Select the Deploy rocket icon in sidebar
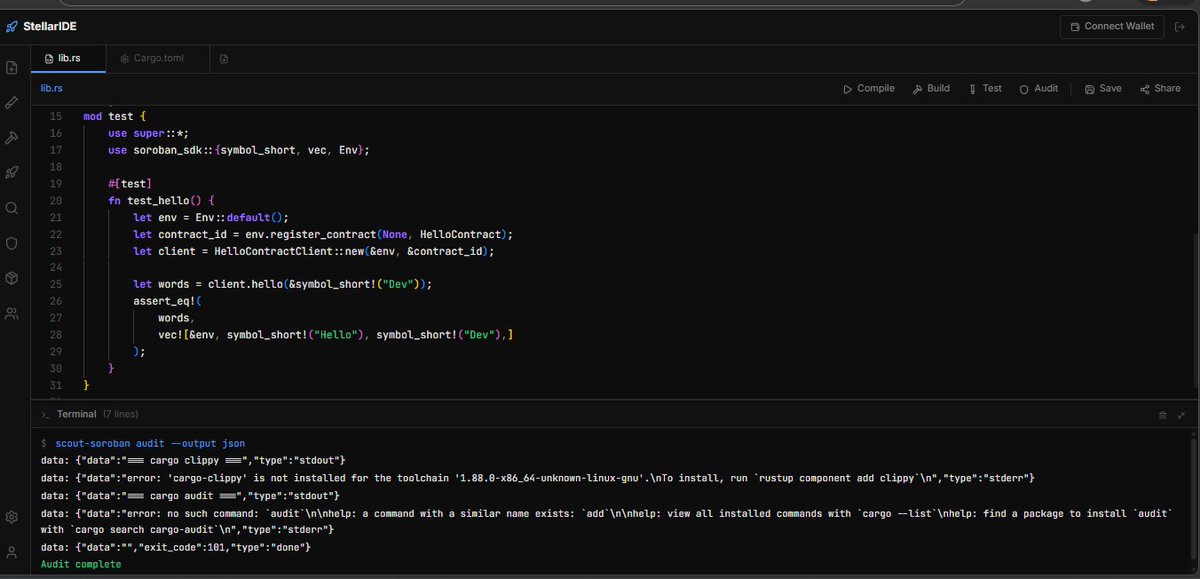Screen dimensions: 1200x579 [x=13, y=172]
